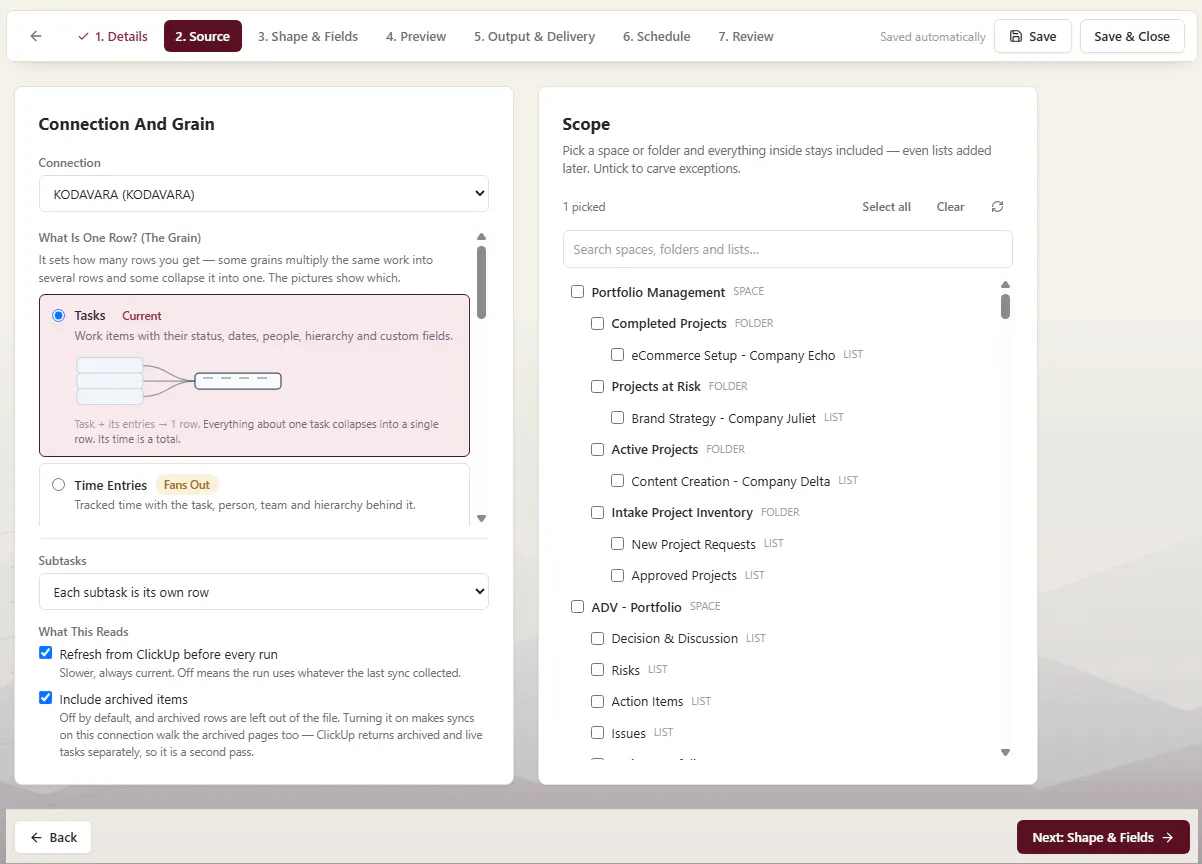The image size is (1202, 864).
Task: Open the Subtasks dropdown
Action: point(264,592)
